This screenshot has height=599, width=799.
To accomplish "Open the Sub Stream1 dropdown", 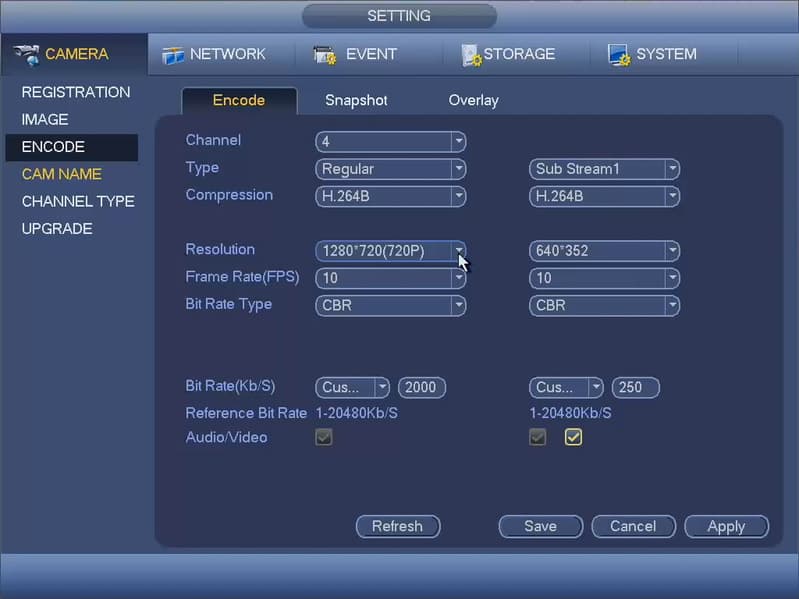I will click(x=604, y=169).
